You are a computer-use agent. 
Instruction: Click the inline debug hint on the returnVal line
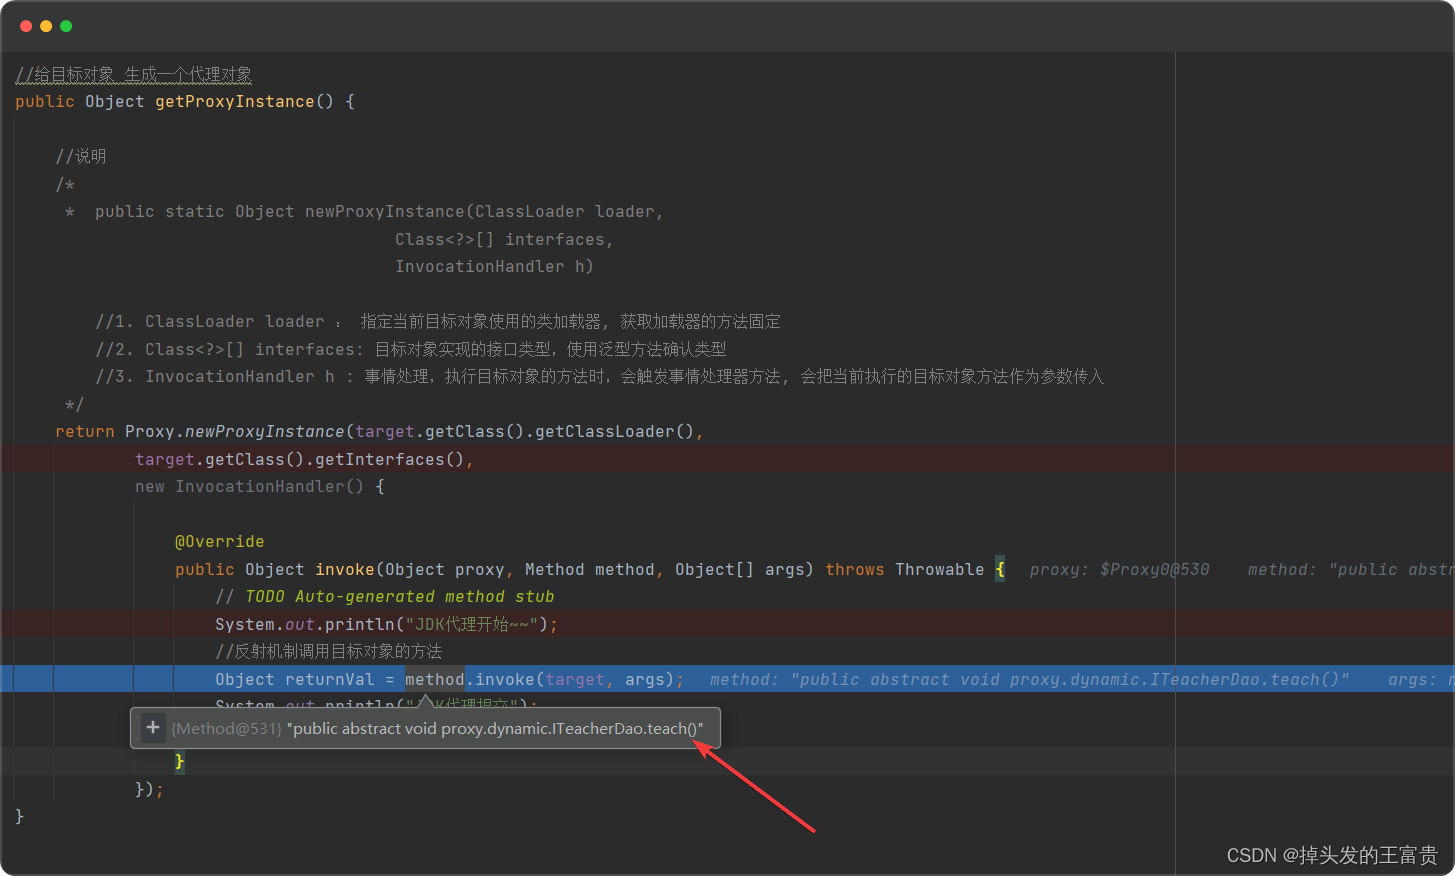point(1030,679)
